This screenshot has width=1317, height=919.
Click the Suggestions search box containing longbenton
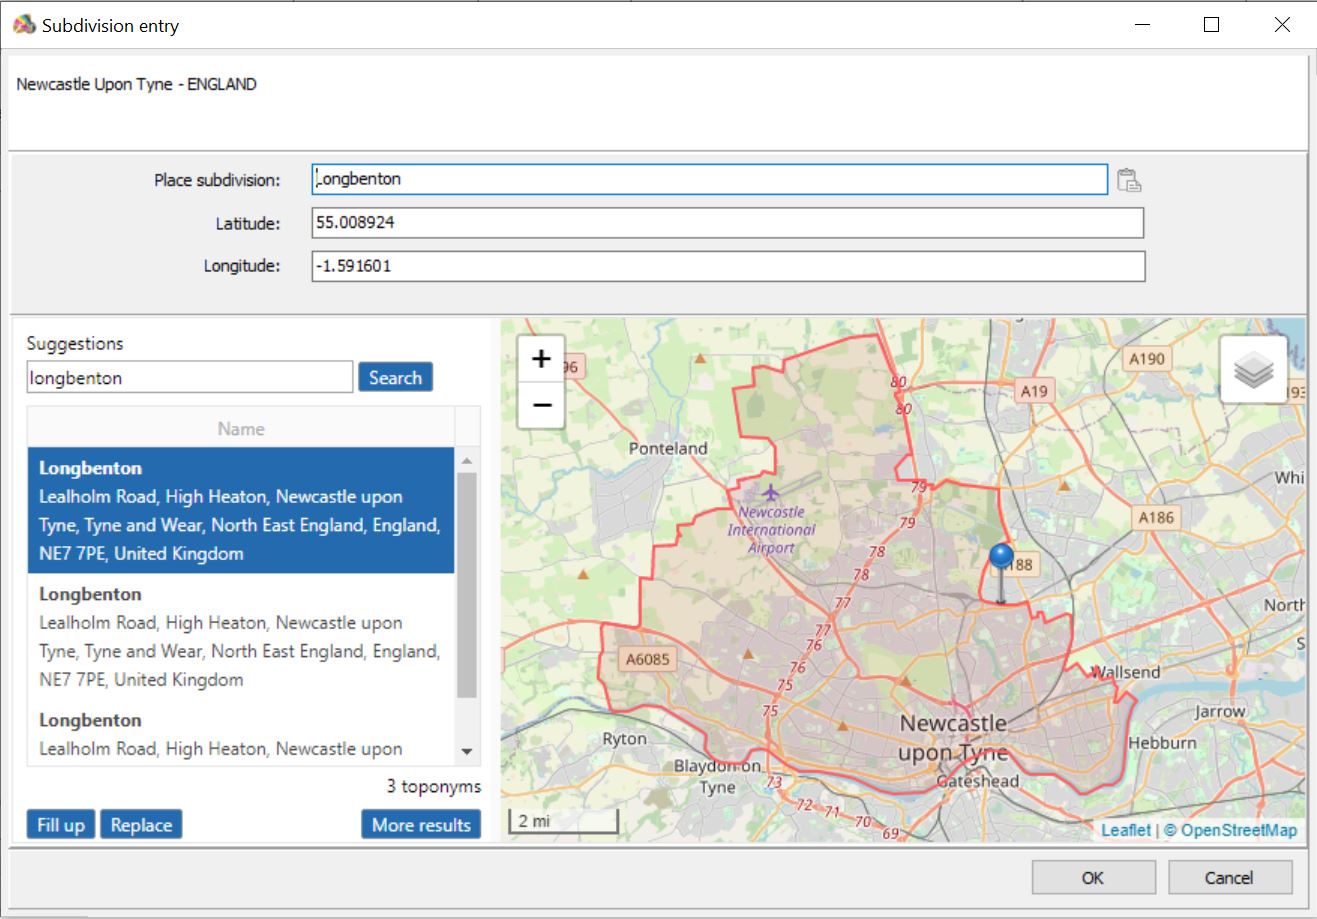pyautogui.click(x=190, y=378)
